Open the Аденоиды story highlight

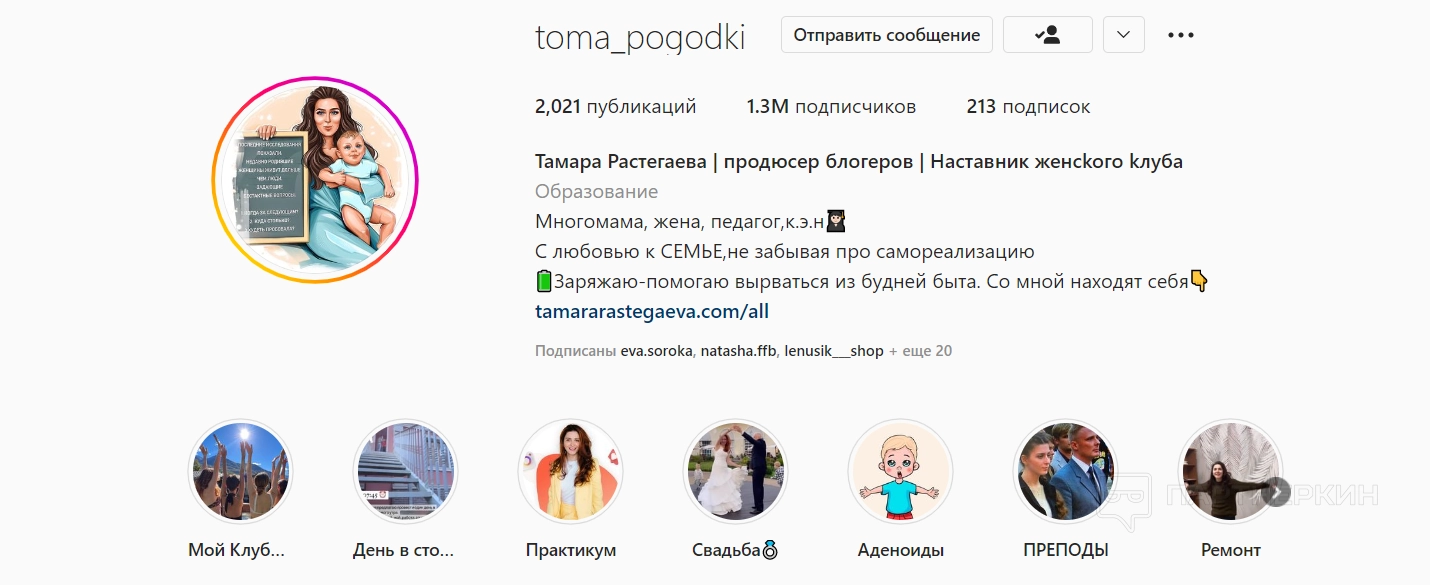900,471
